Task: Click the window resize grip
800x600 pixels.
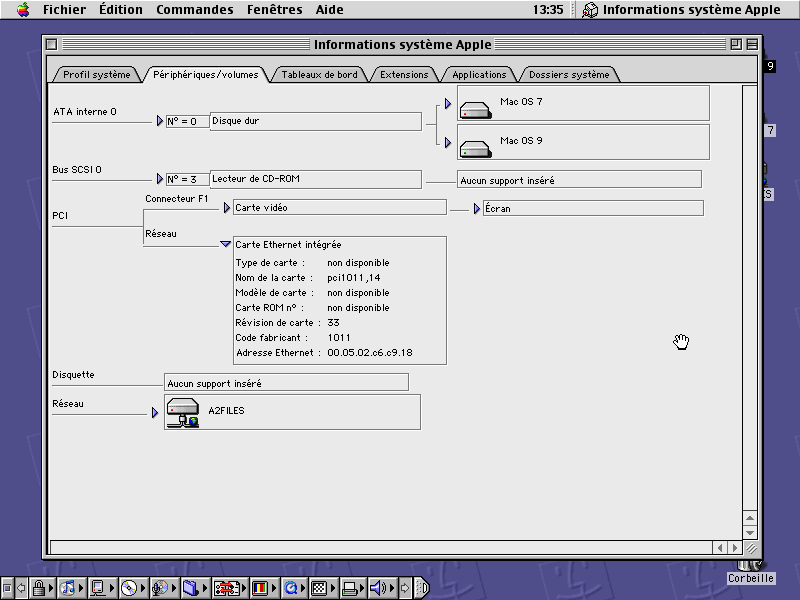Action: 751,548
